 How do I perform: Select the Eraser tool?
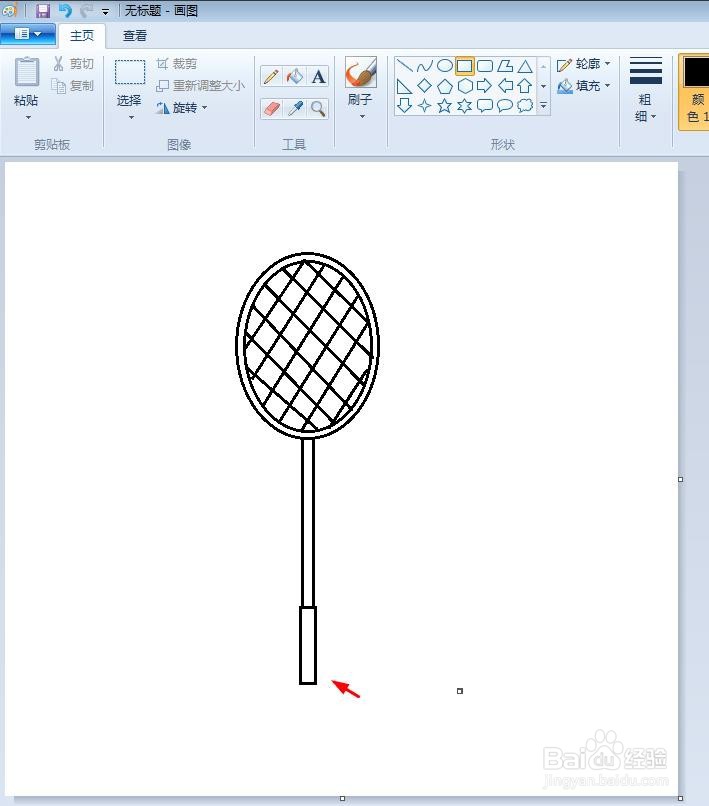271,108
